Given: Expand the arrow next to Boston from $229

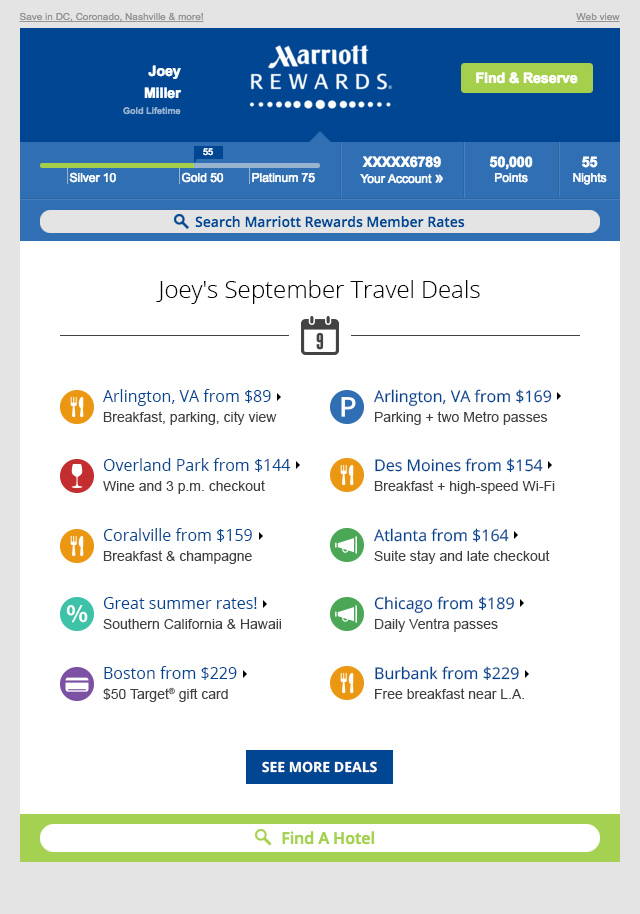Looking at the screenshot, I should 245,674.
